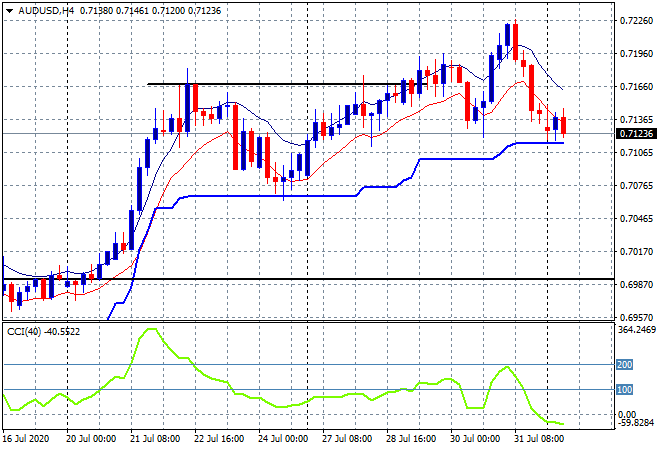Click the 16 Jul 2020 date label
This screenshot has width=660, height=450.
tap(26, 439)
